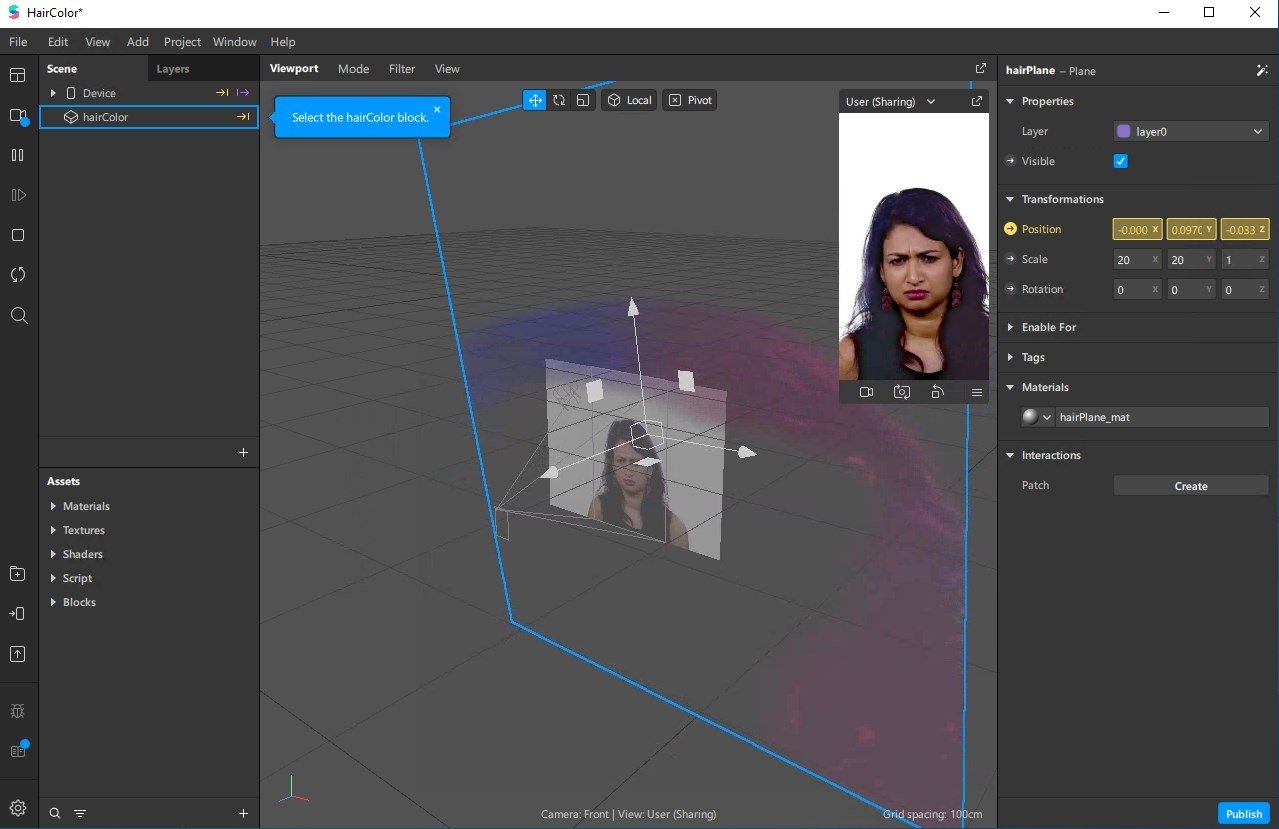Open the magic wand properties icon top right
1279x829 pixels.
(x=1262, y=70)
